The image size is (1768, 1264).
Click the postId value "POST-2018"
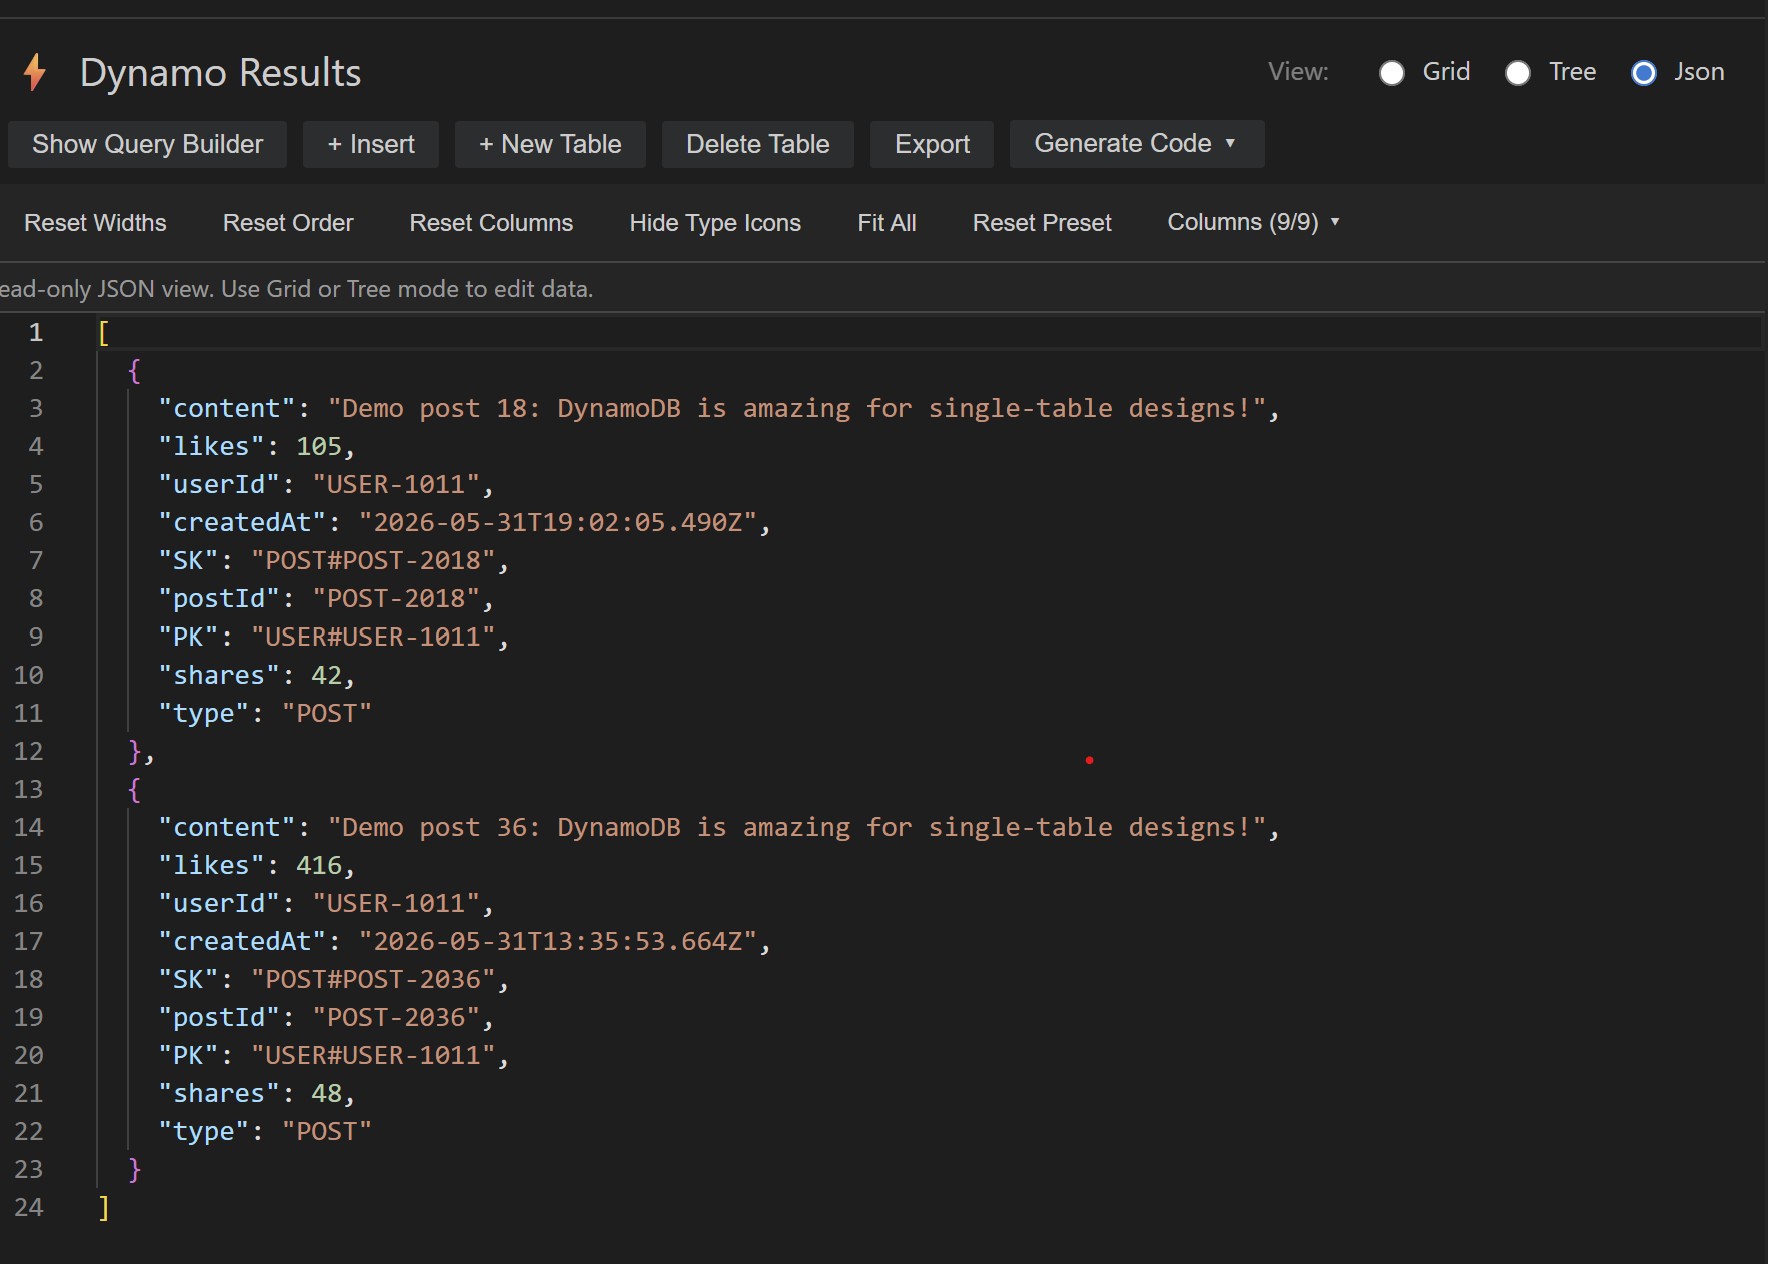tap(397, 598)
